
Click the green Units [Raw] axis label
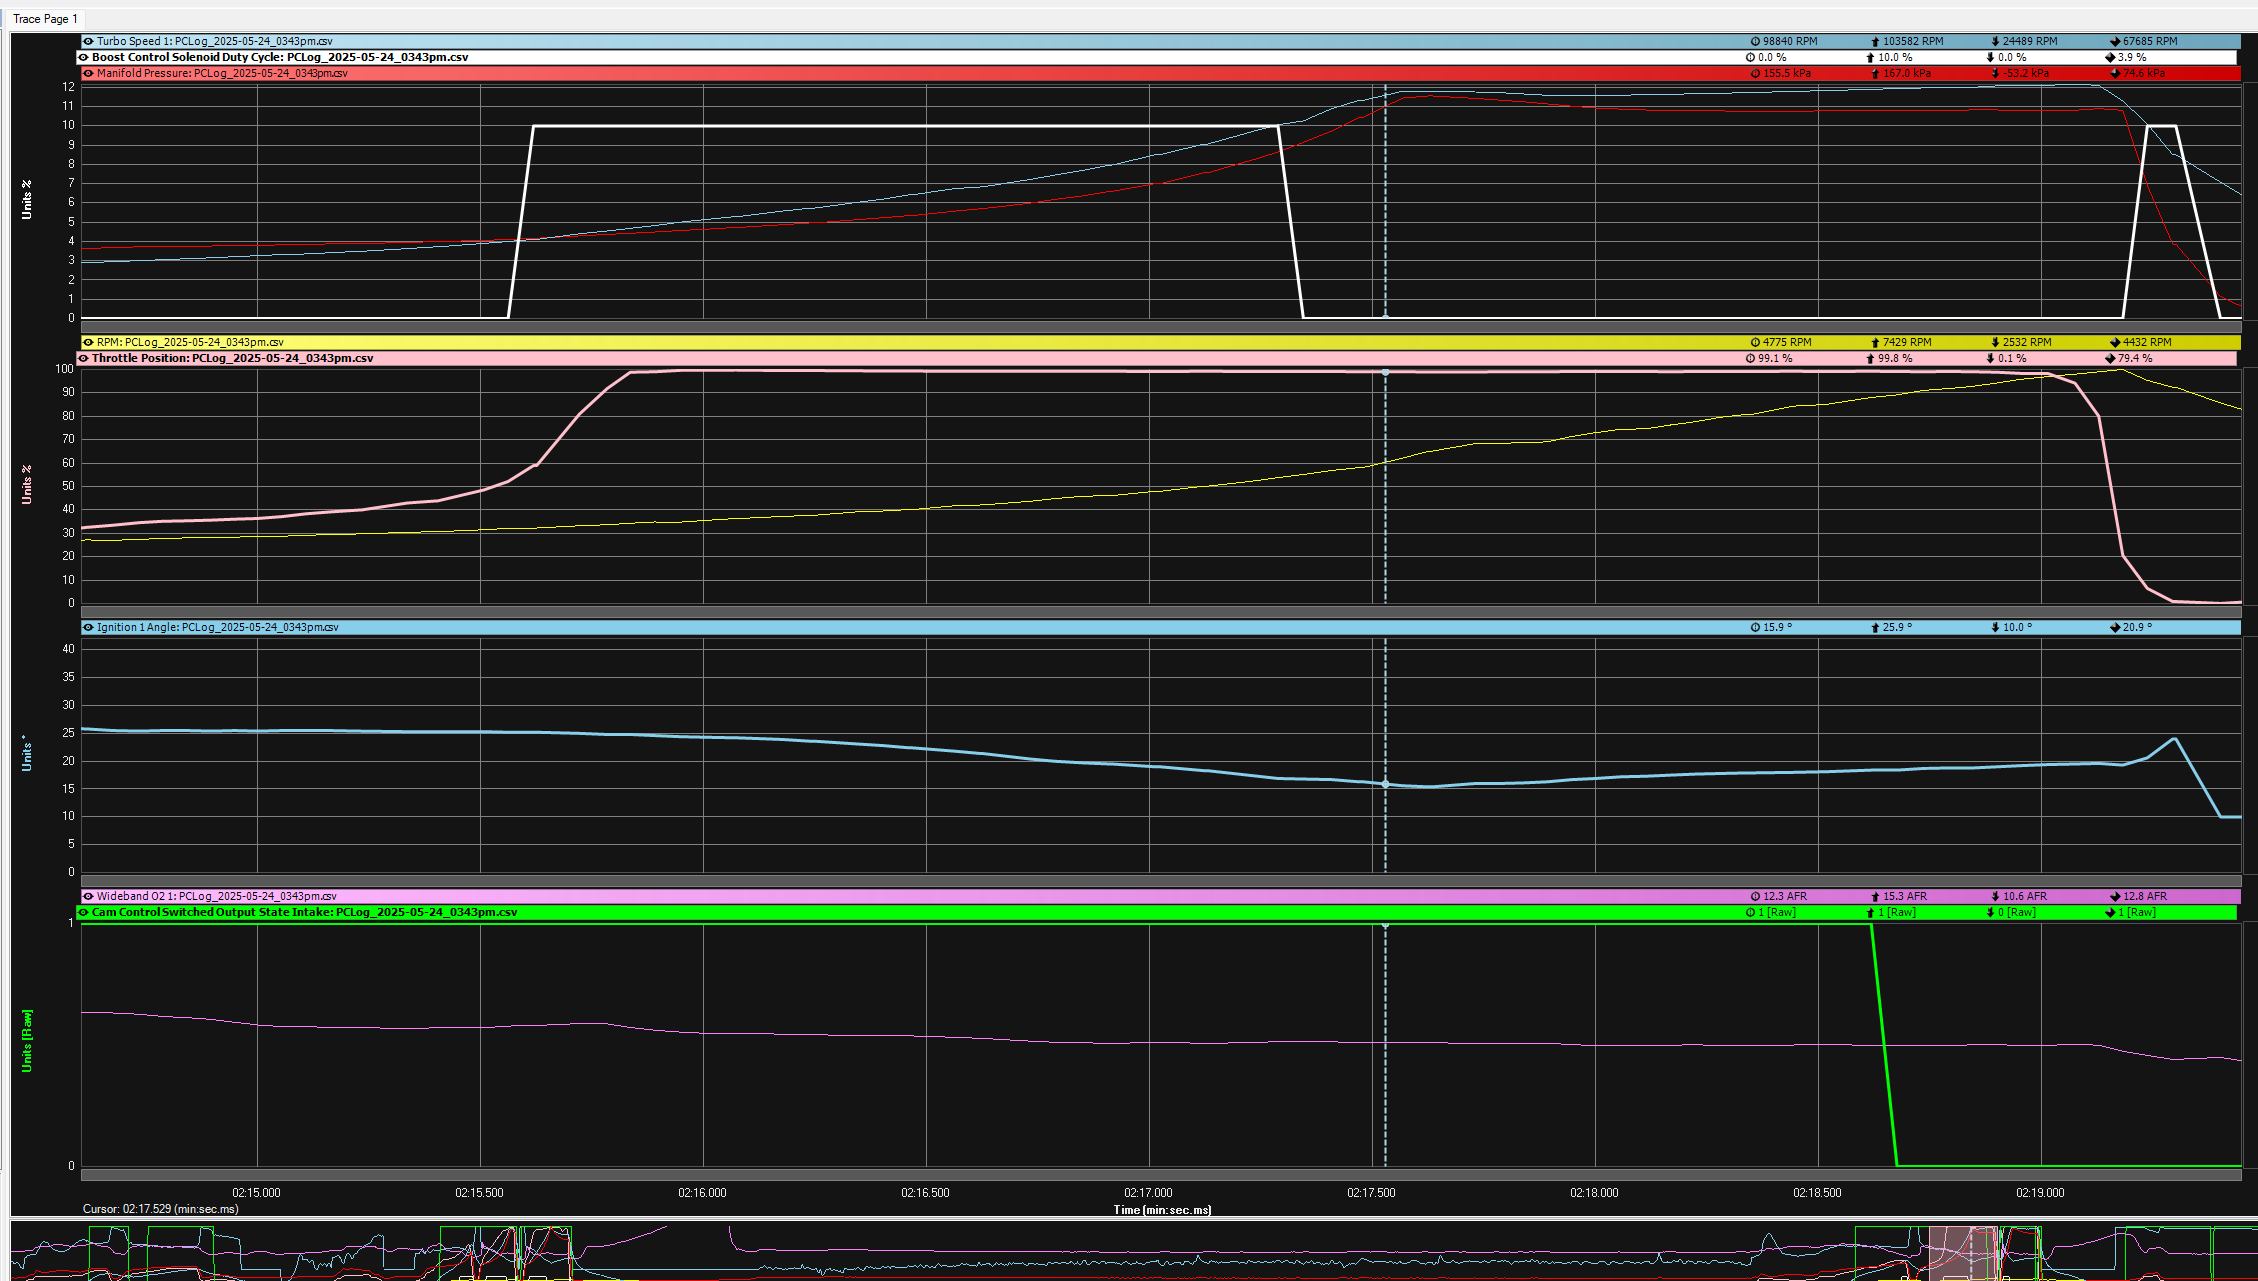pyautogui.click(x=27, y=1040)
